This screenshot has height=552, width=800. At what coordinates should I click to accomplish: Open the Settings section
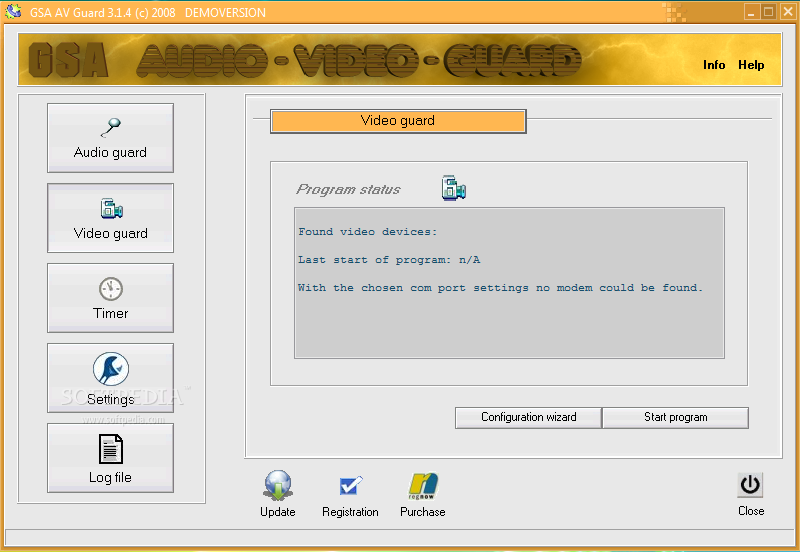110,378
